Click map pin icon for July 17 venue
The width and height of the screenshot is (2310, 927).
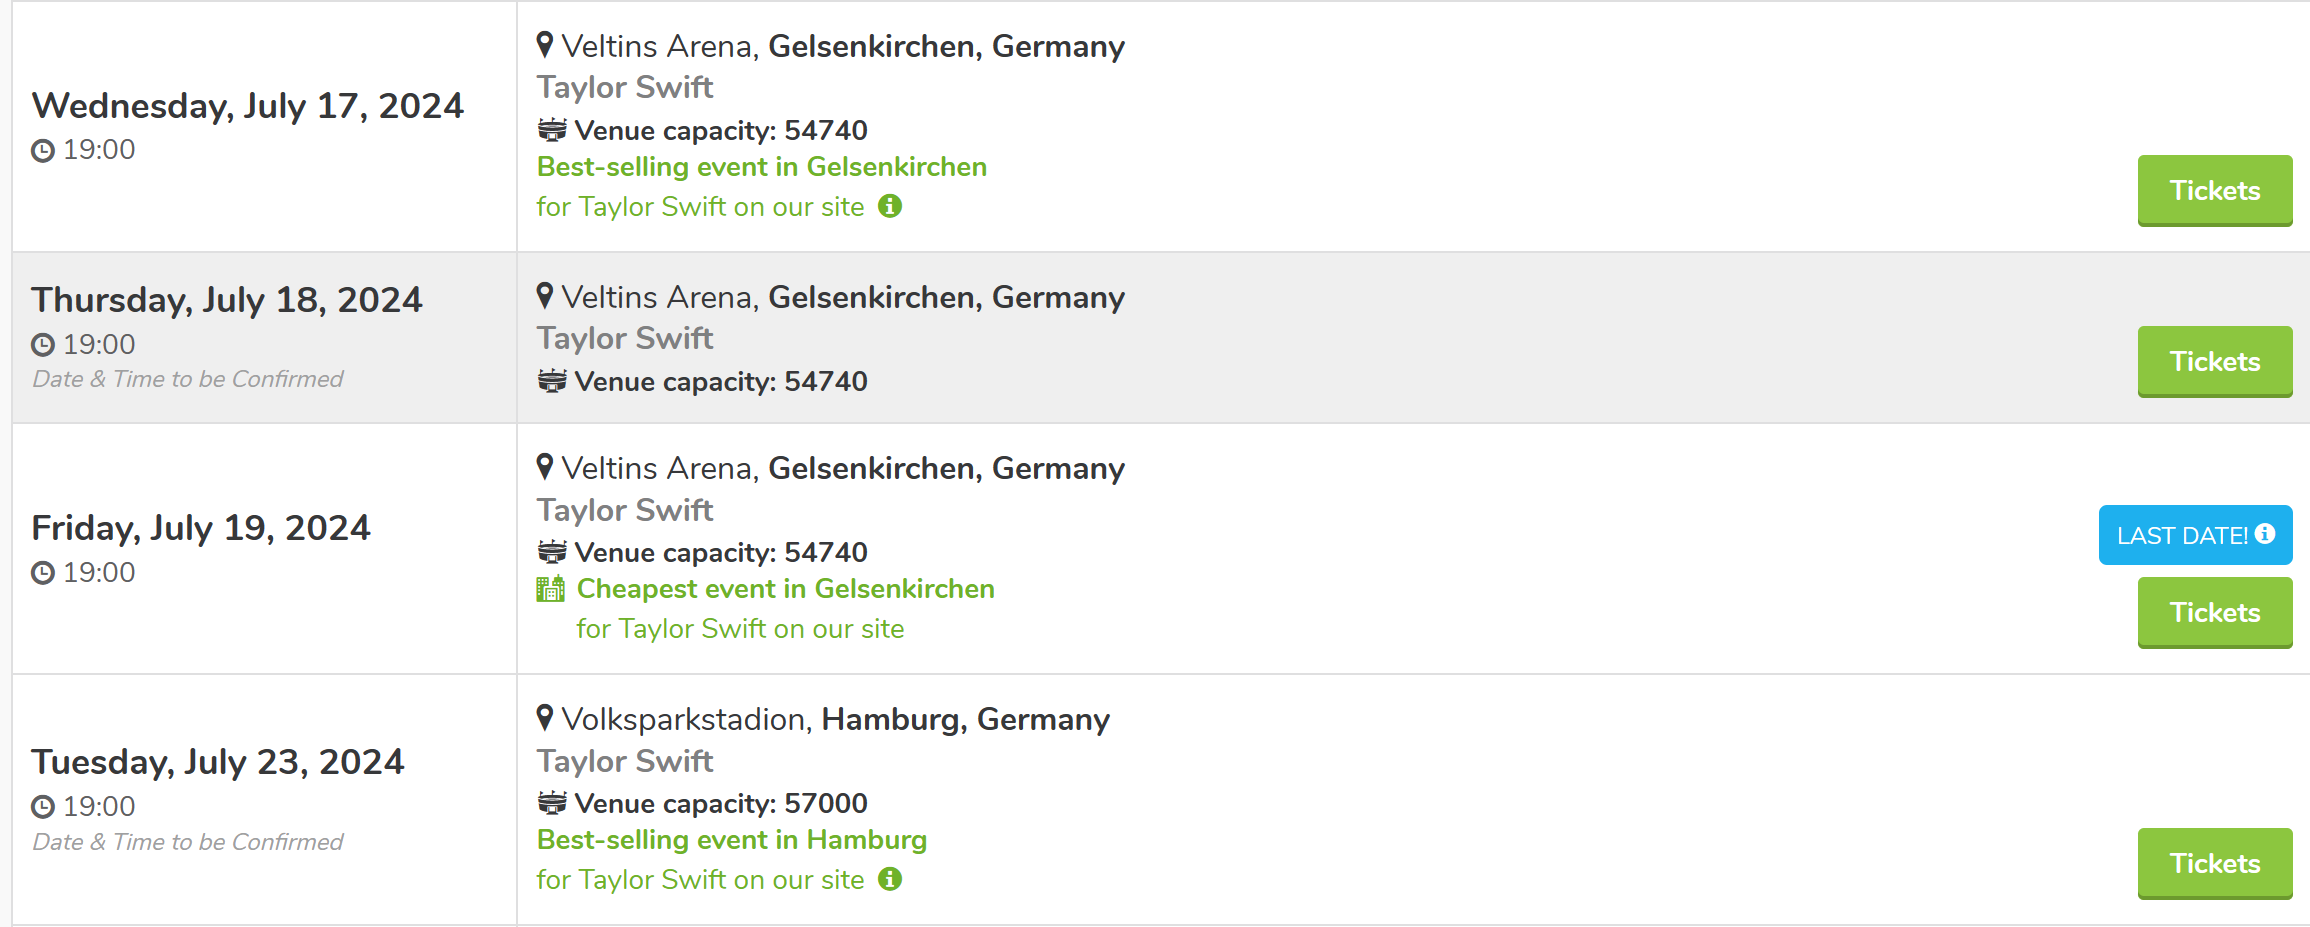(545, 45)
